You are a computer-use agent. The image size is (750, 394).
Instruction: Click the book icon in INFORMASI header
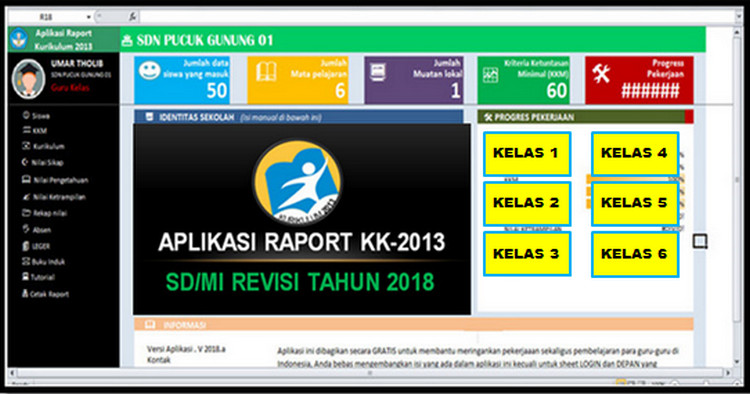[x=150, y=325]
